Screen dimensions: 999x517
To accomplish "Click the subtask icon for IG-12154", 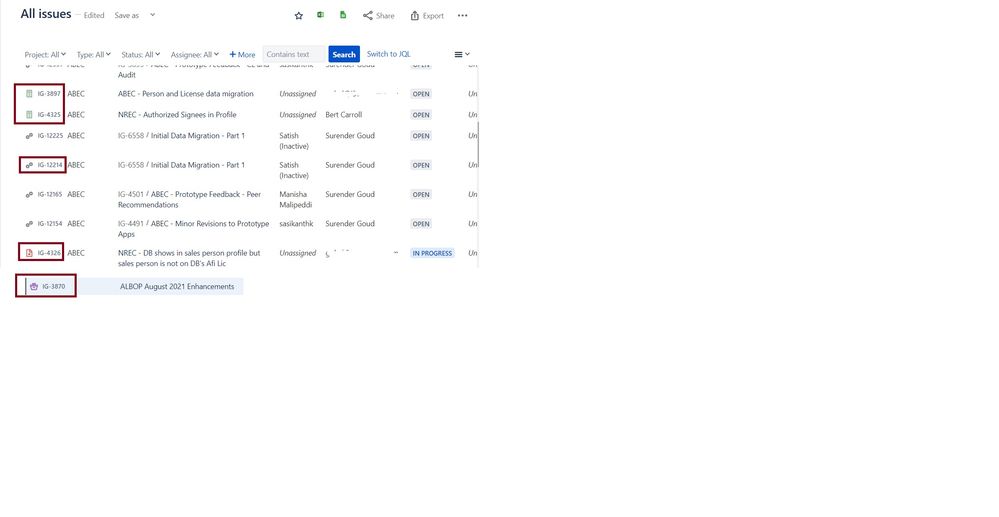I will 29,224.
